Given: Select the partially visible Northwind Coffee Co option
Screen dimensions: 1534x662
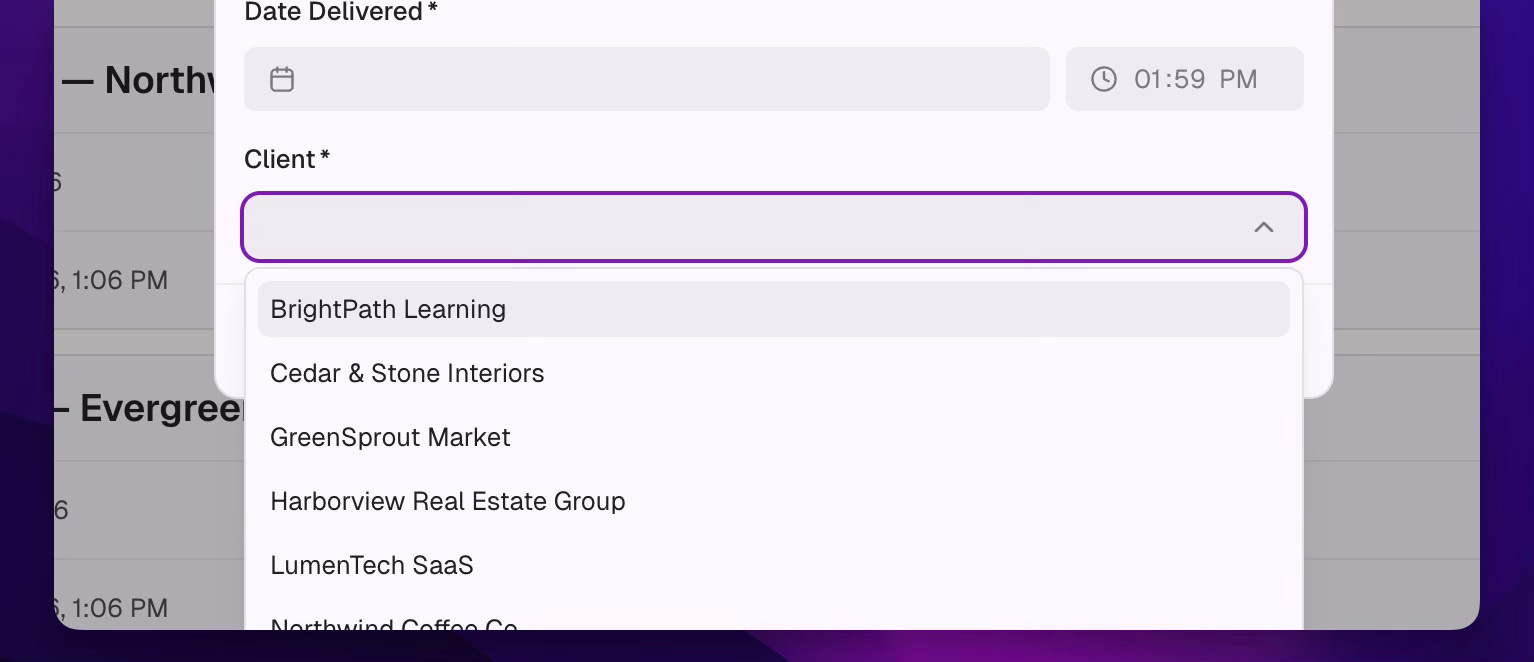Looking at the screenshot, I should [x=773, y=618].
